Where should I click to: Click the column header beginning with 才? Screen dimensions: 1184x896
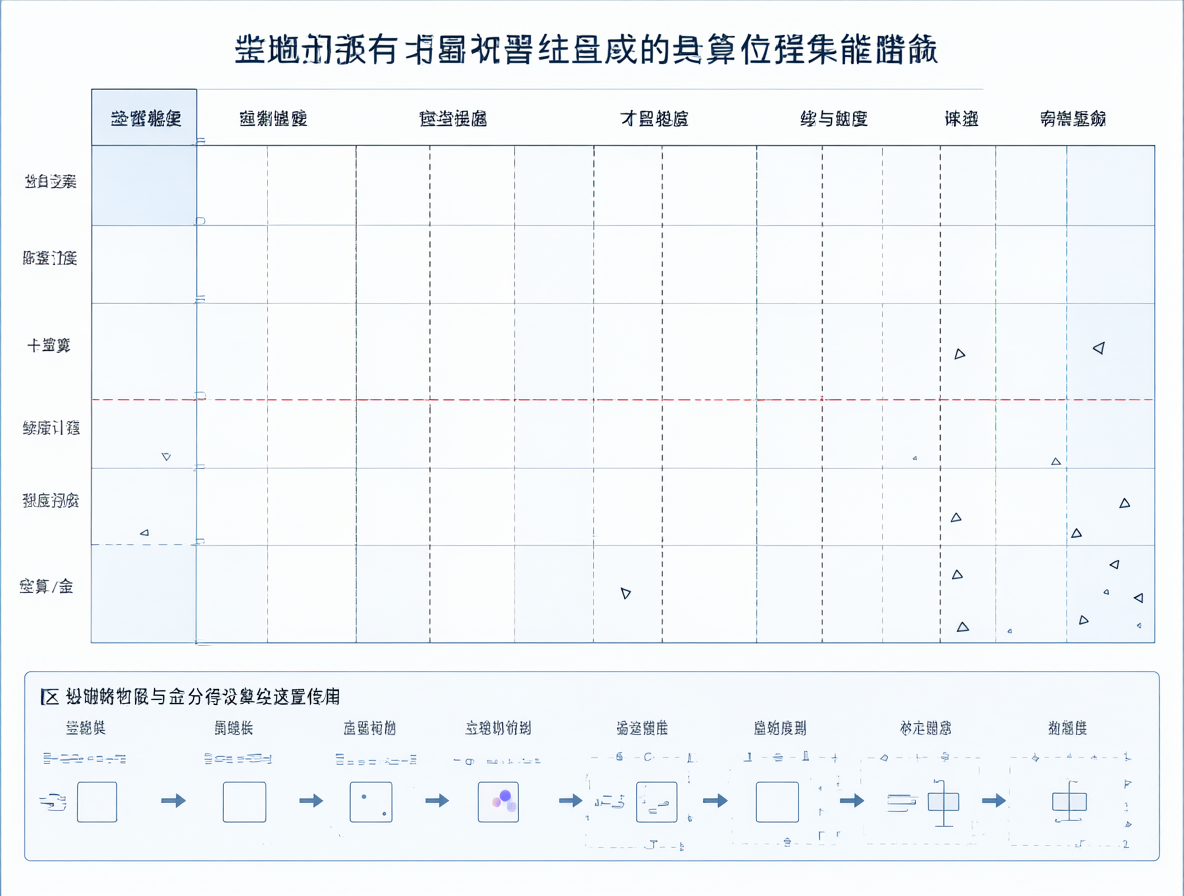coord(654,119)
